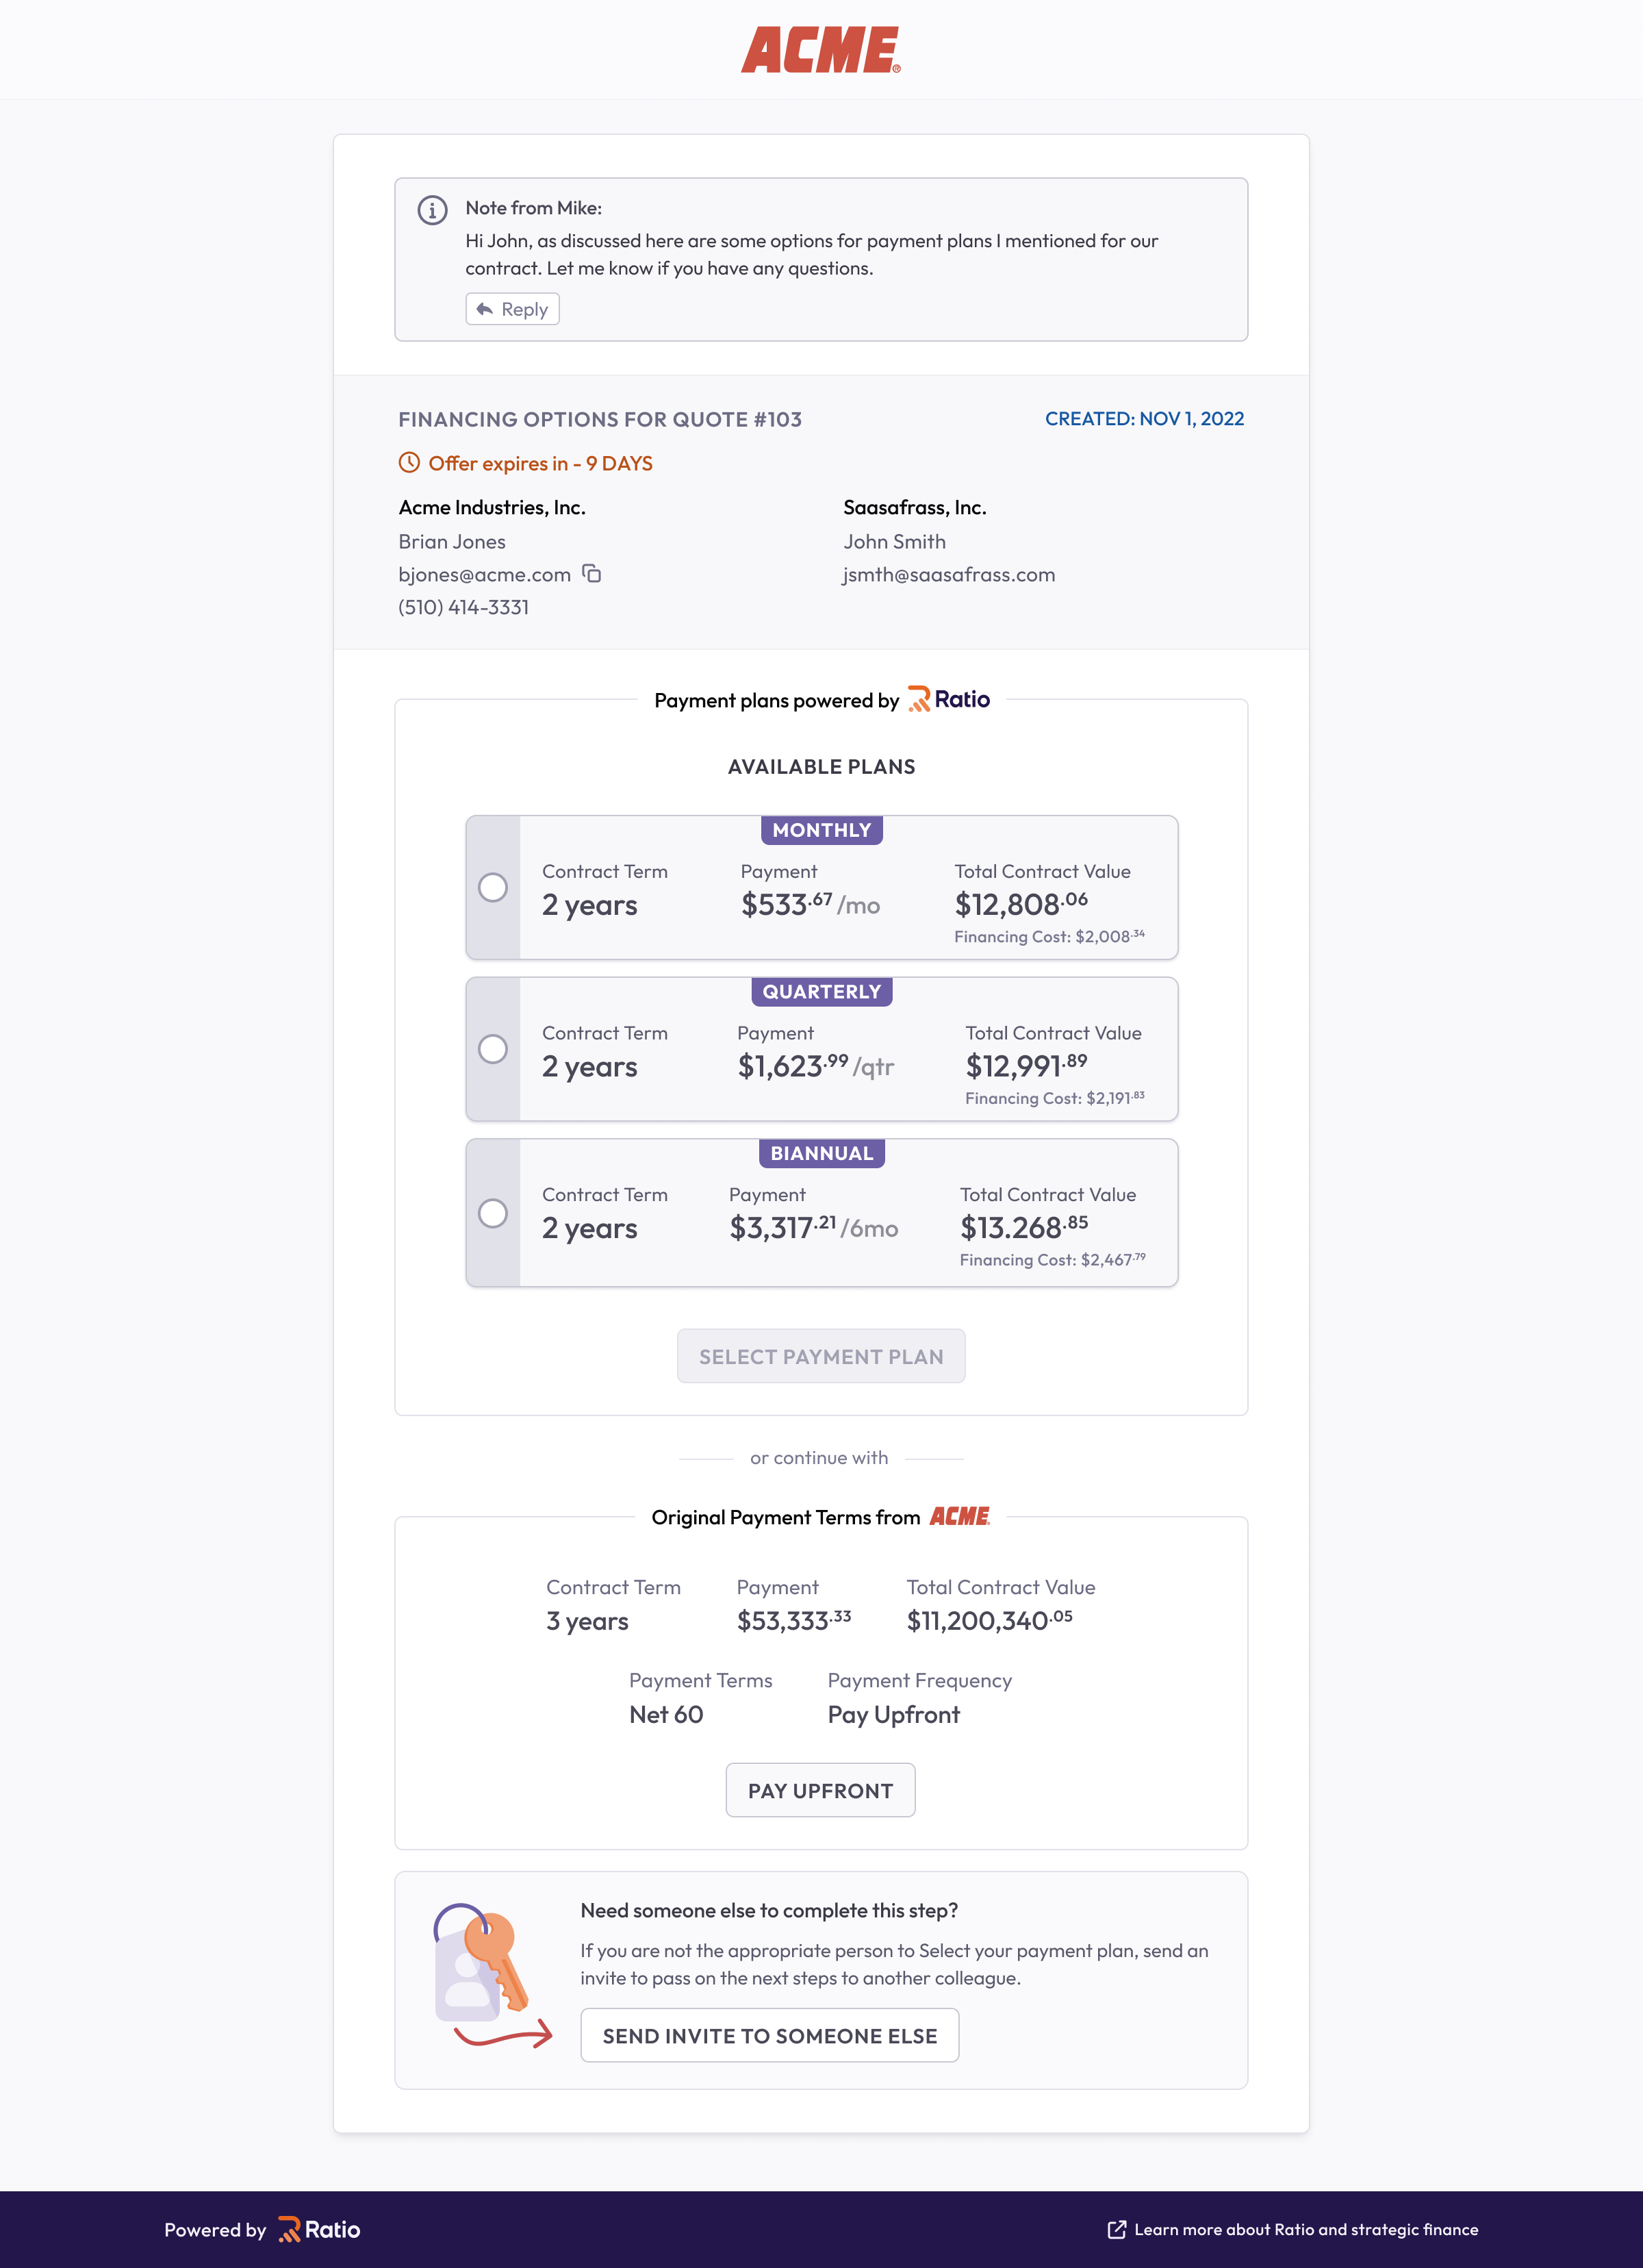Click the external link icon in footer
The width and height of the screenshot is (1643, 2268).
[x=1117, y=2230]
